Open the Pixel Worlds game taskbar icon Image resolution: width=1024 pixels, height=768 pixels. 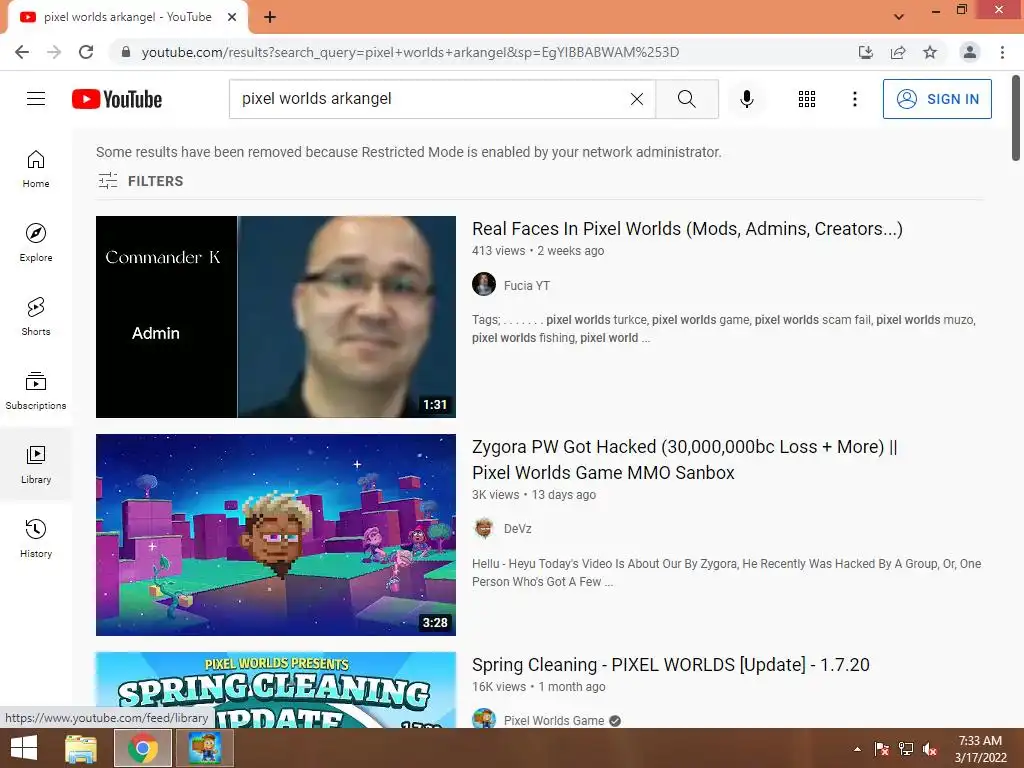205,748
